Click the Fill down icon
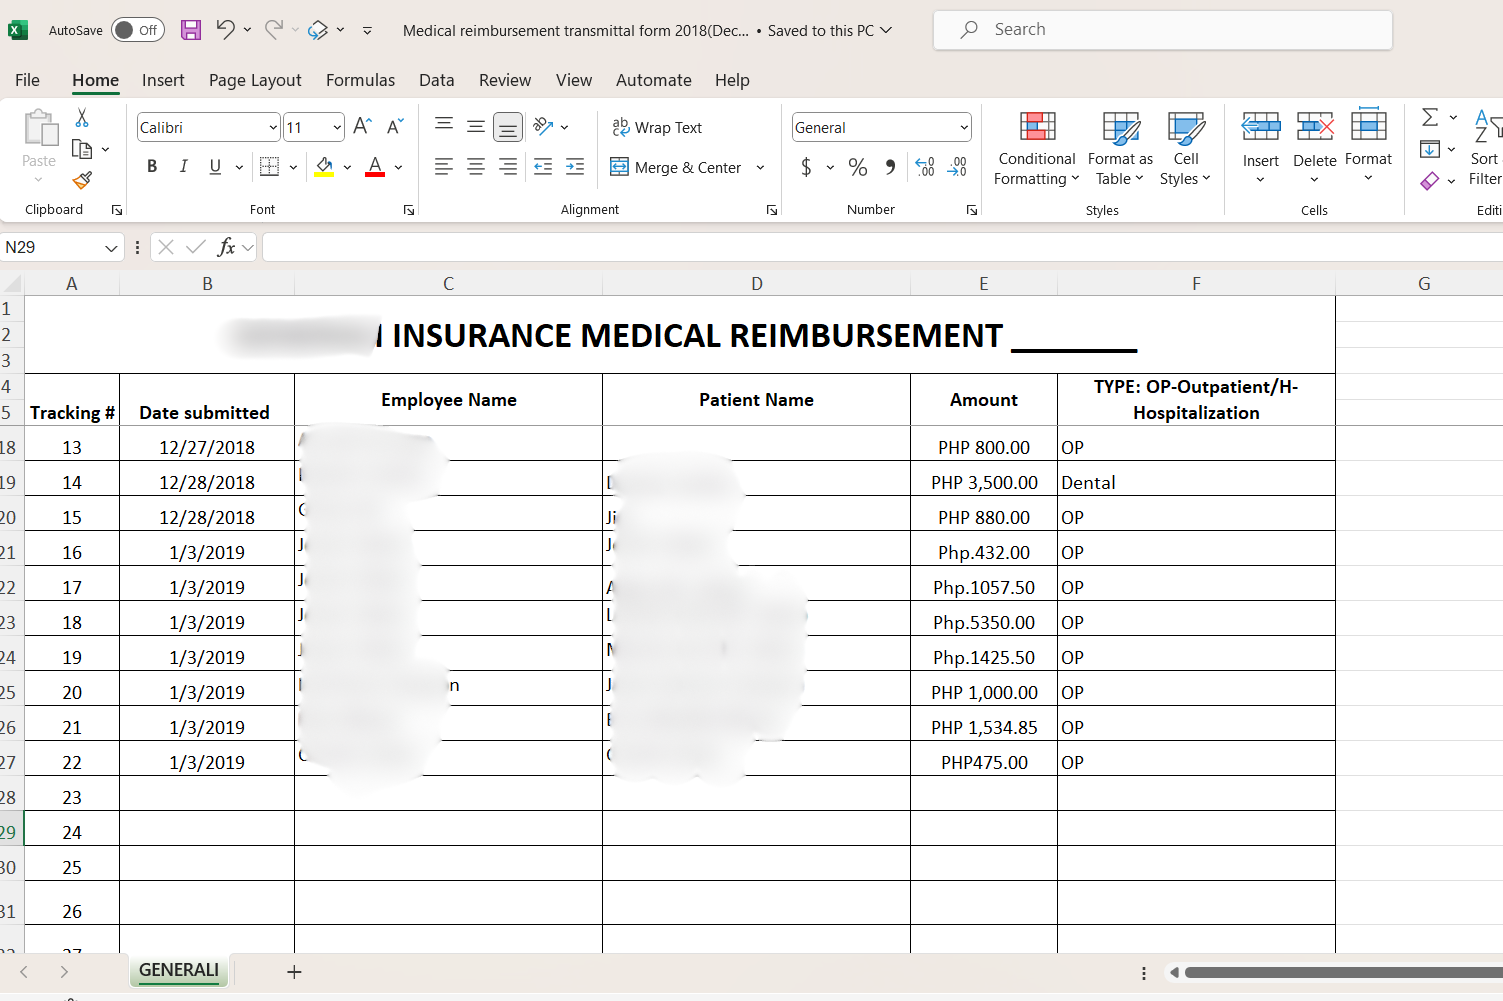 point(1430,149)
